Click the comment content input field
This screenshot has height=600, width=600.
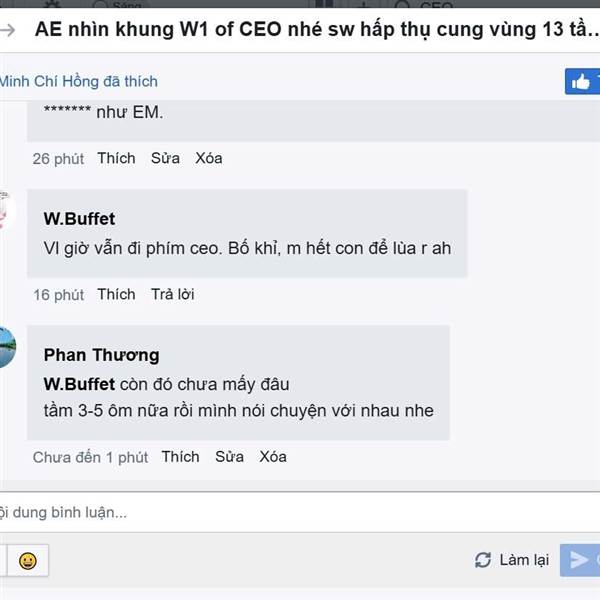coord(300,512)
